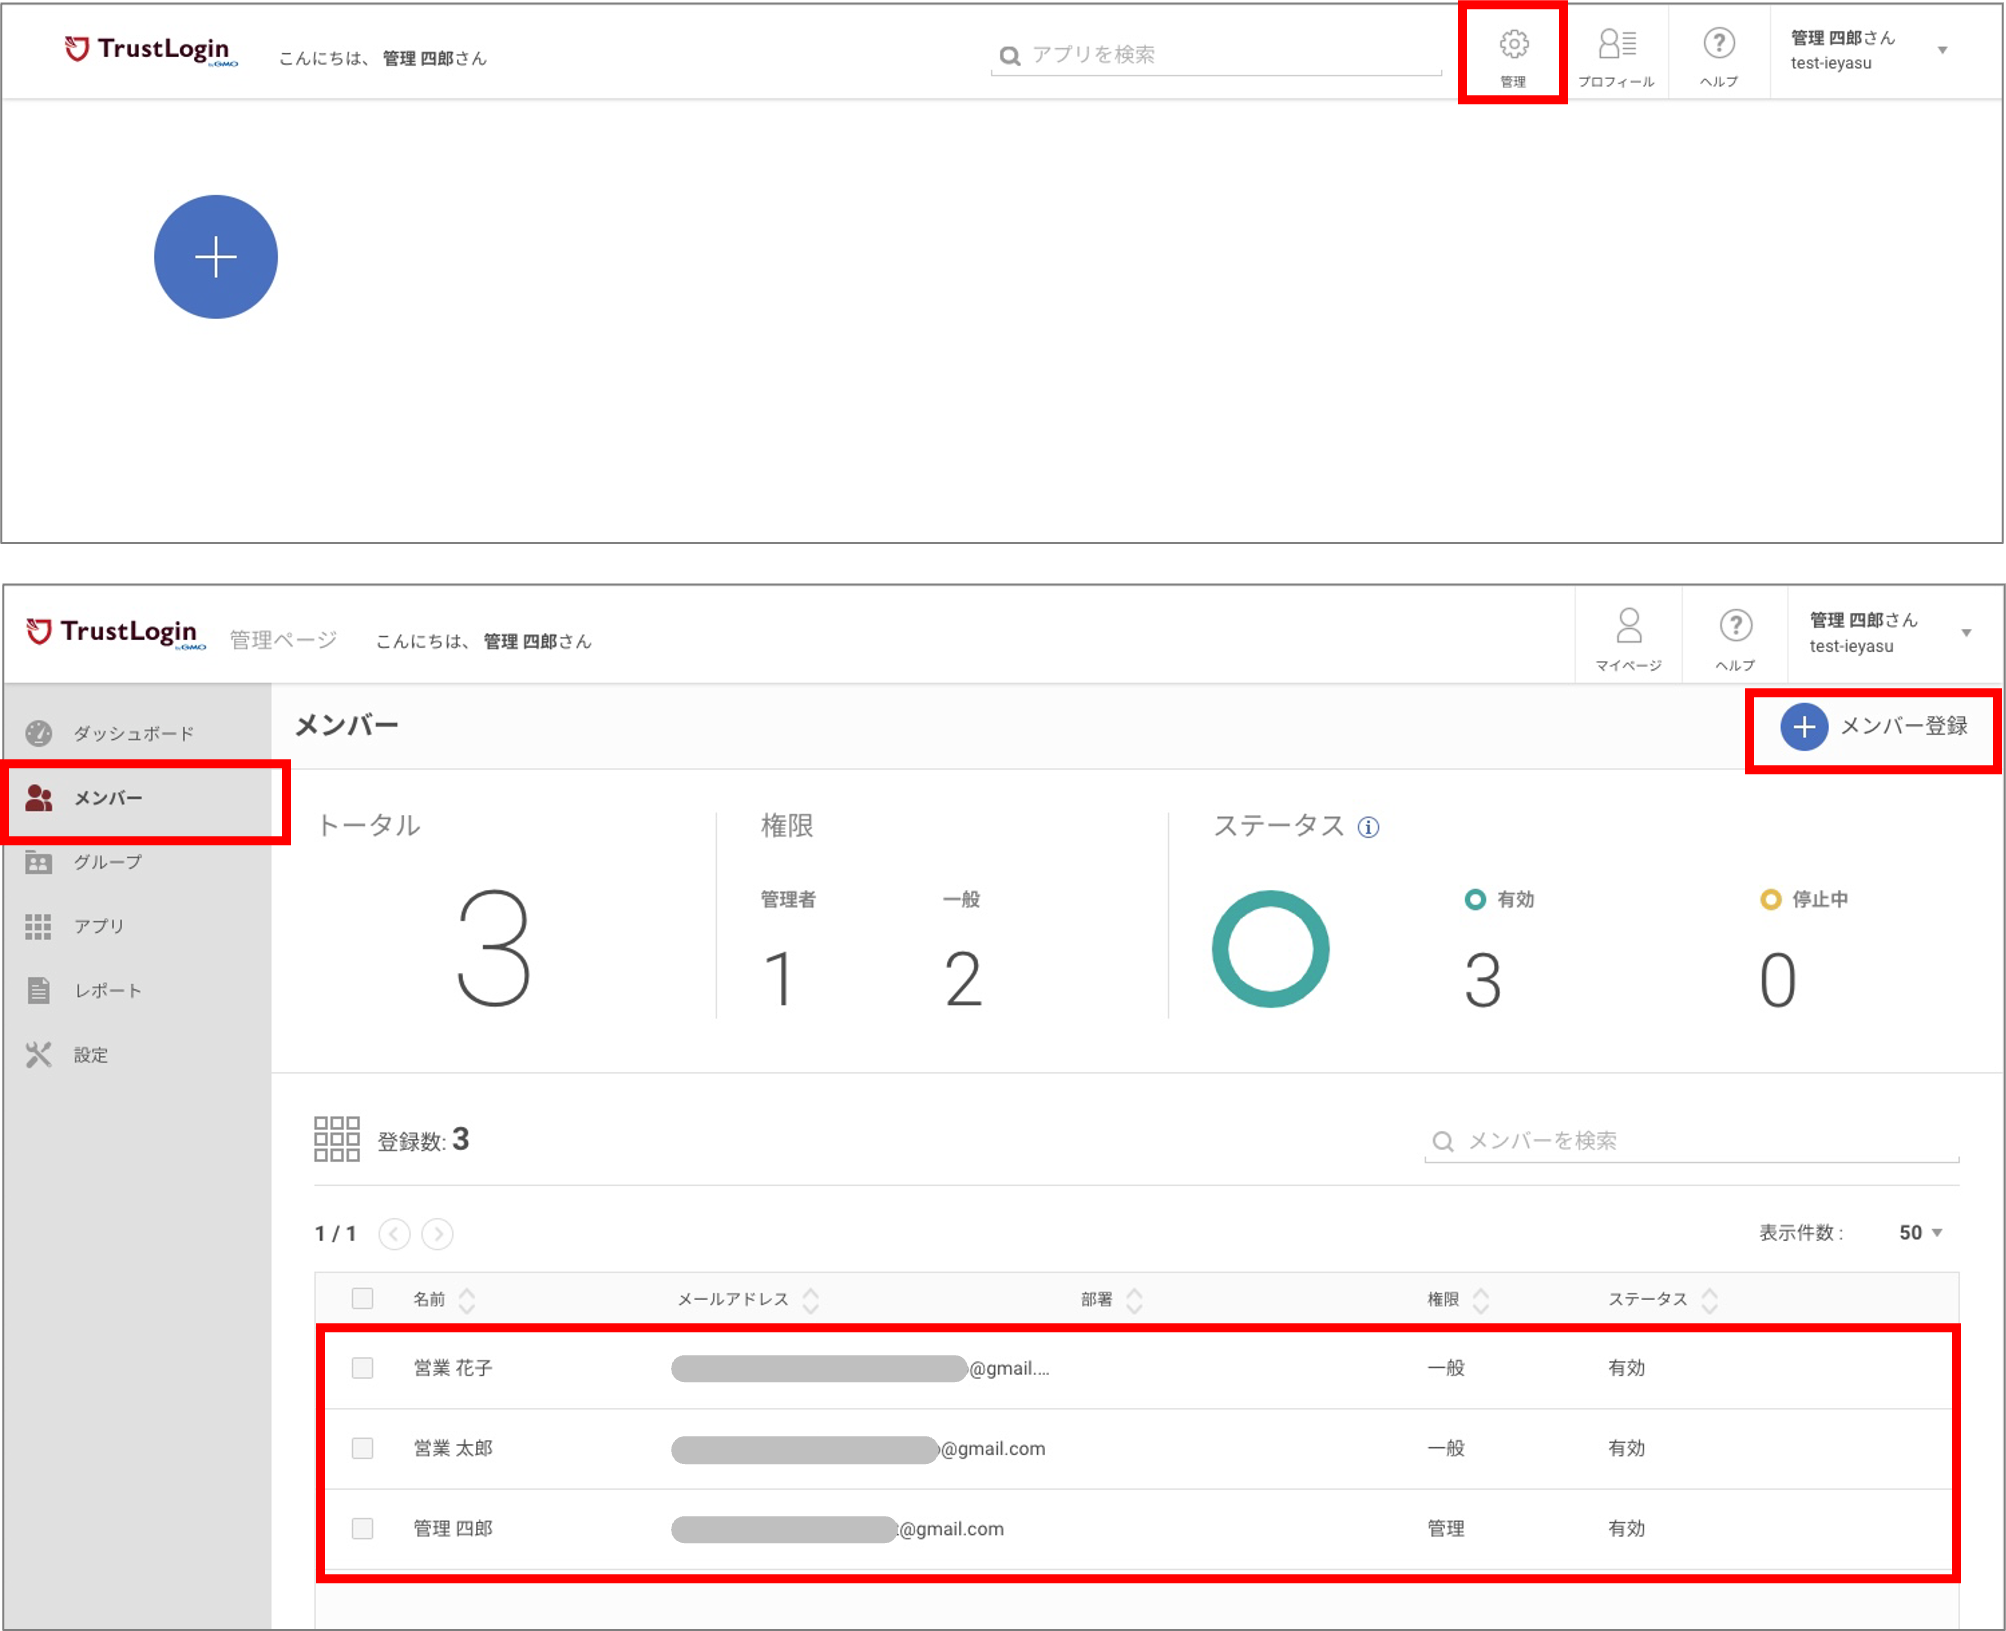Image resolution: width=2006 pixels, height=1631 pixels.
Task: Open the 設定 wrench icon in sidebar
Action: click(38, 1054)
